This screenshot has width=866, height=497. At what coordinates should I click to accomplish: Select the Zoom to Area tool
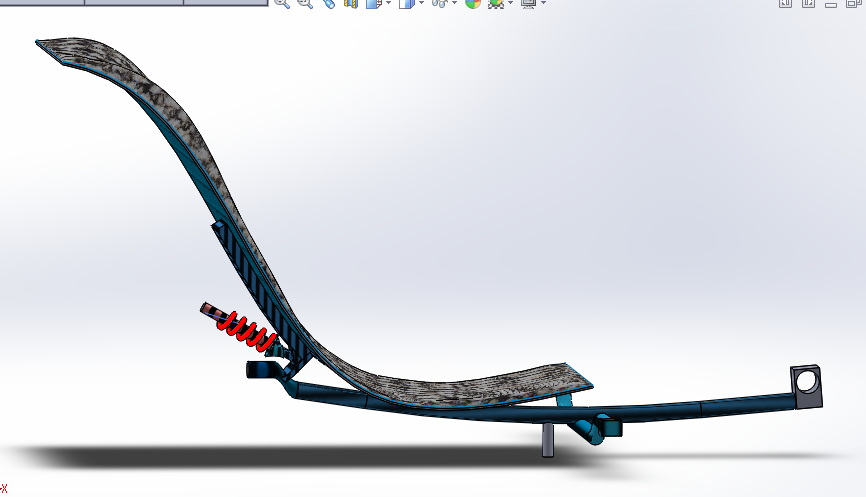(305, 3)
